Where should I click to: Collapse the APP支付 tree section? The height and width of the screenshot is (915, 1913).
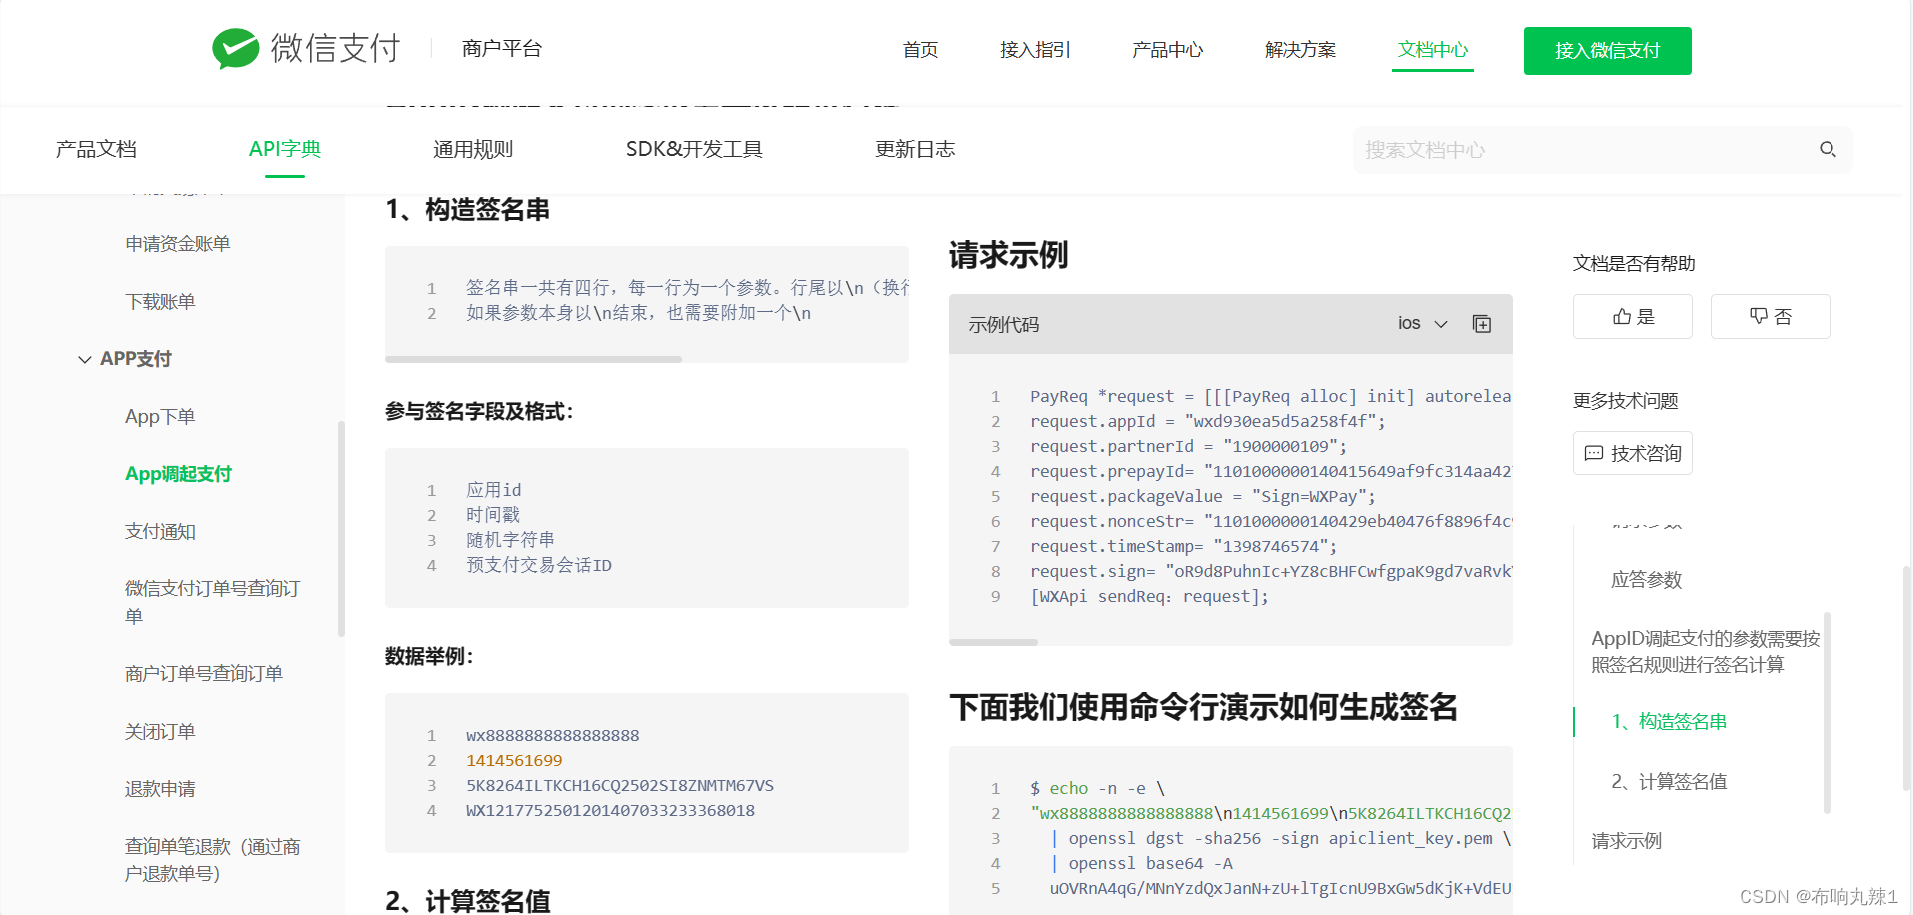click(x=85, y=359)
